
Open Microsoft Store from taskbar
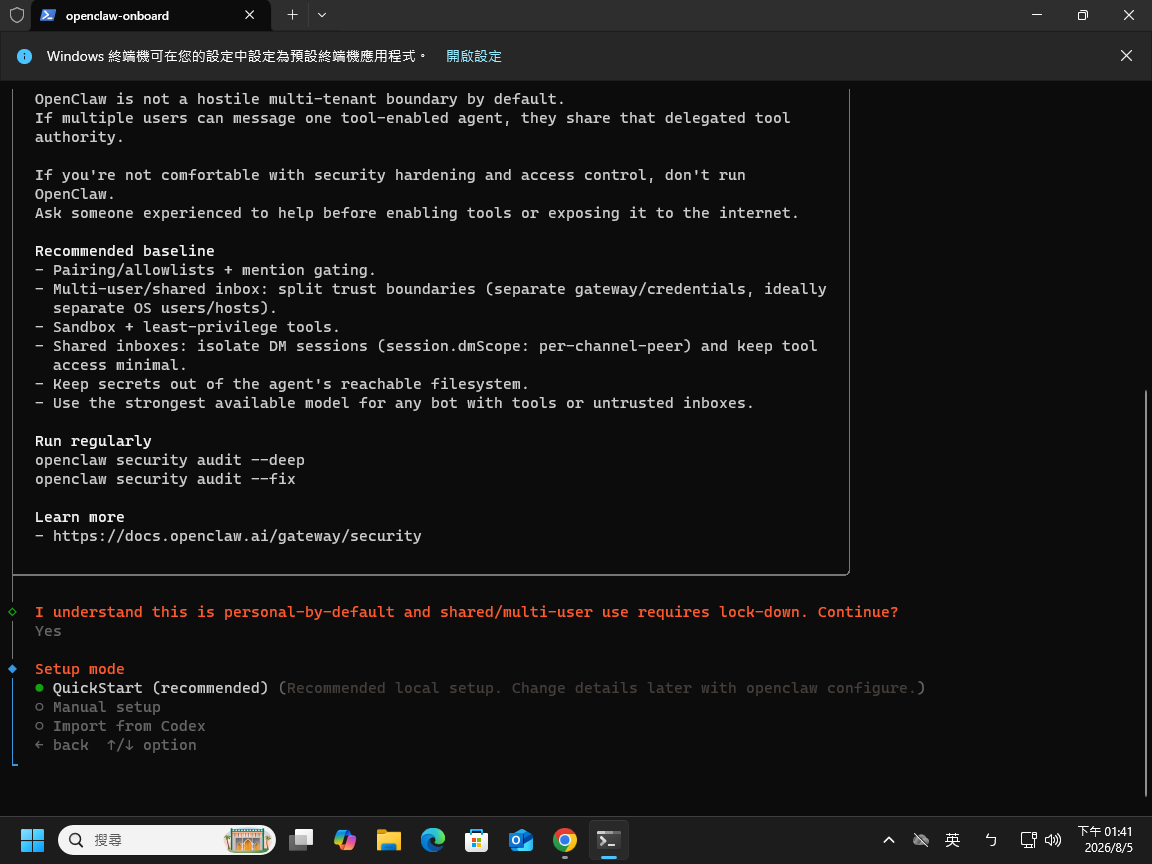click(x=477, y=840)
